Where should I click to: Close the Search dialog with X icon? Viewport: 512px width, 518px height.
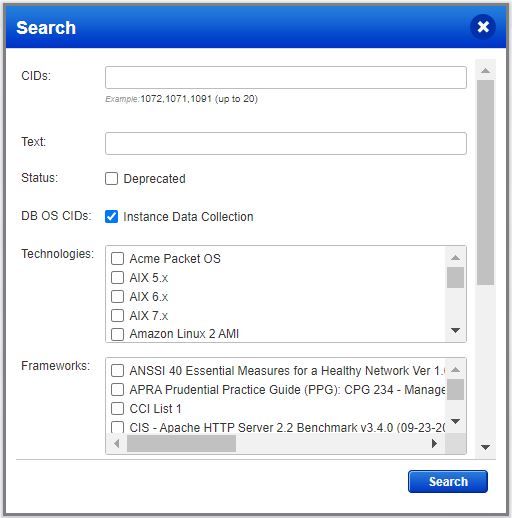coord(483,27)
